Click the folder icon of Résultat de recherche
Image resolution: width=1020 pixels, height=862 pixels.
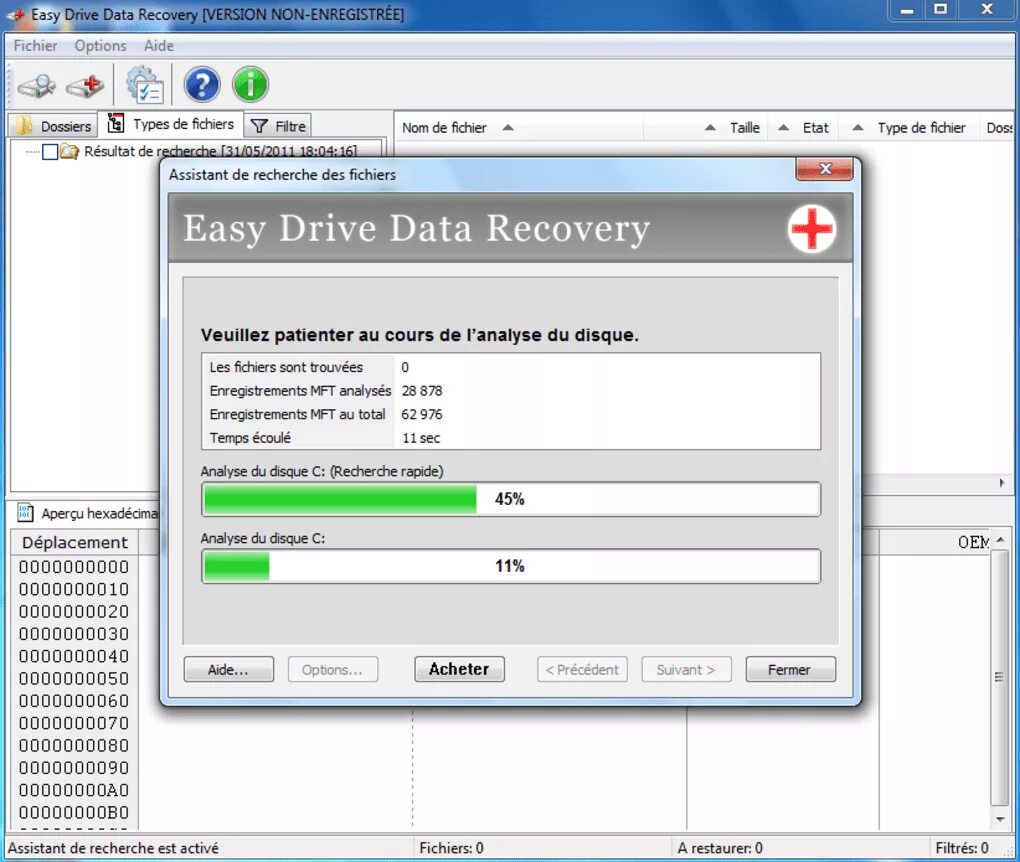point(70,152)
